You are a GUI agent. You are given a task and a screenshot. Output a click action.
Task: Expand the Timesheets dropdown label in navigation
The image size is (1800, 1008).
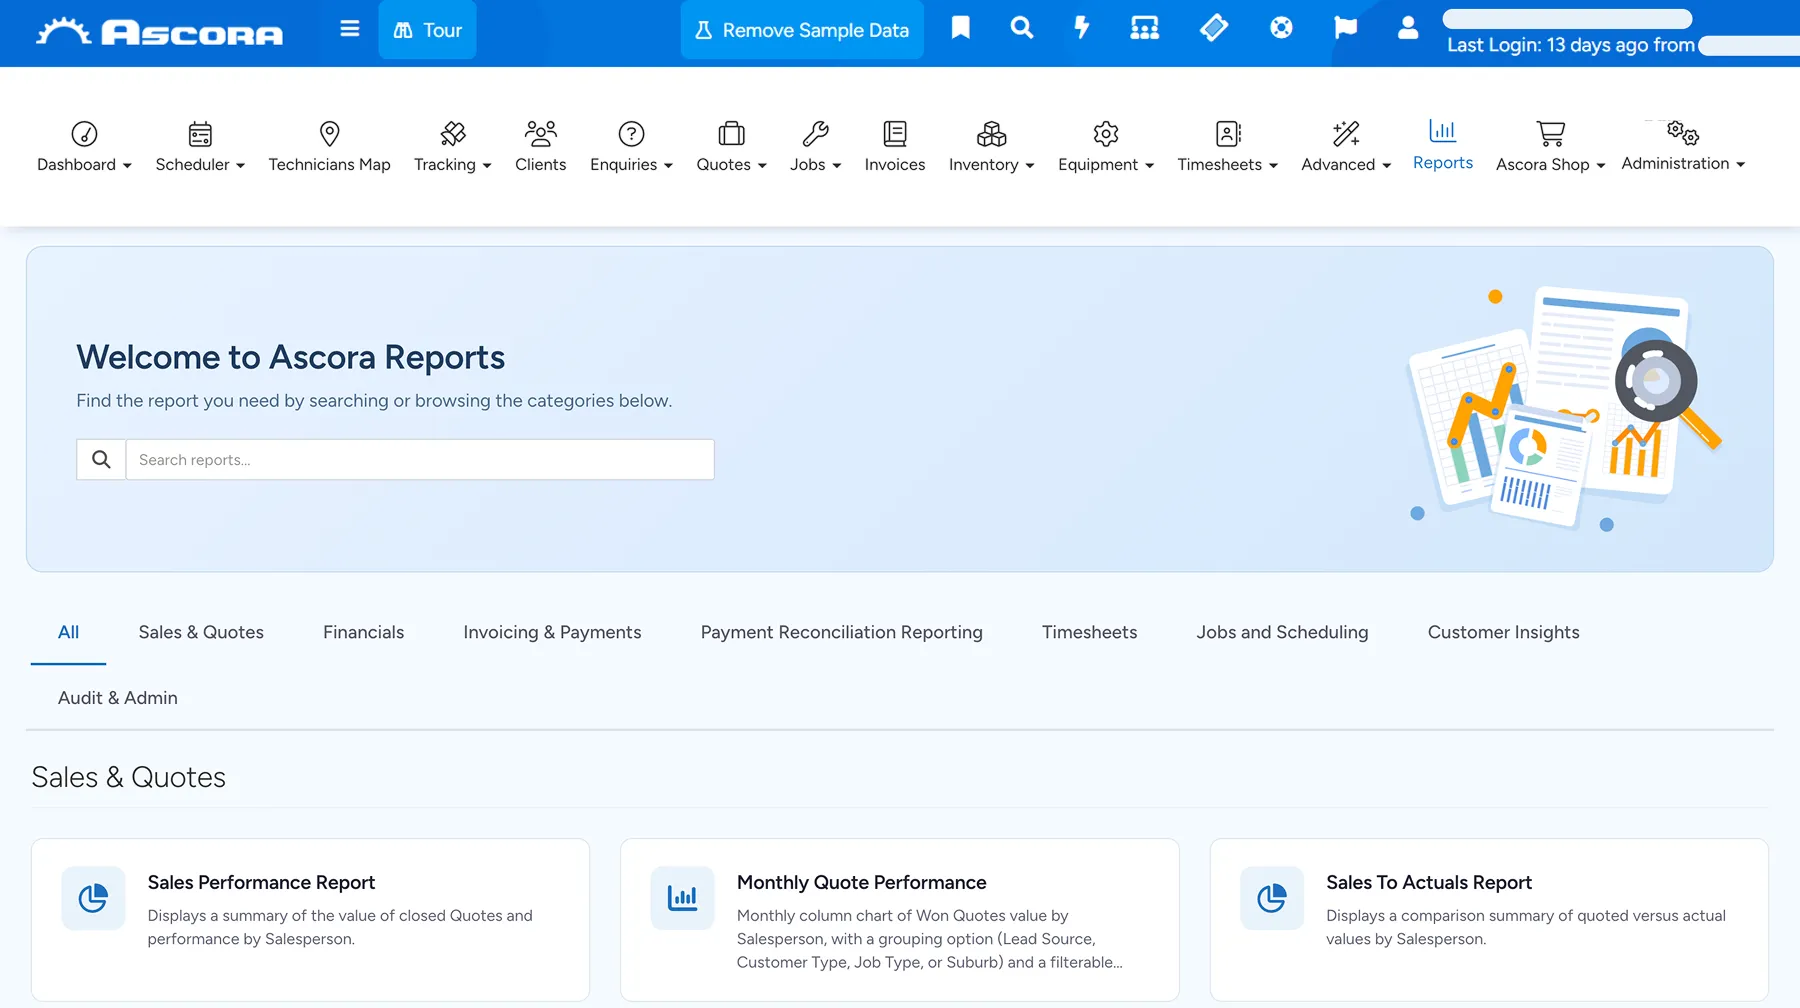click(x=1227, y=164)
